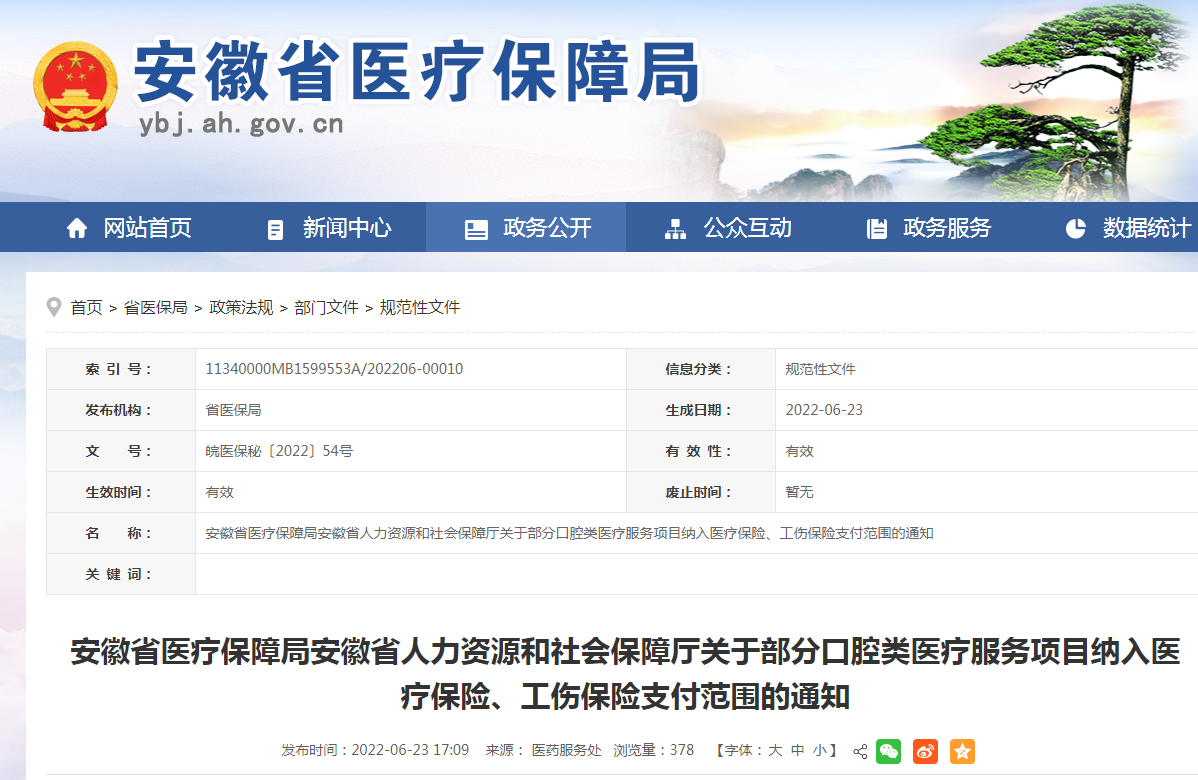Open 规范性文件 breadcrumb link

pos(419,307)
